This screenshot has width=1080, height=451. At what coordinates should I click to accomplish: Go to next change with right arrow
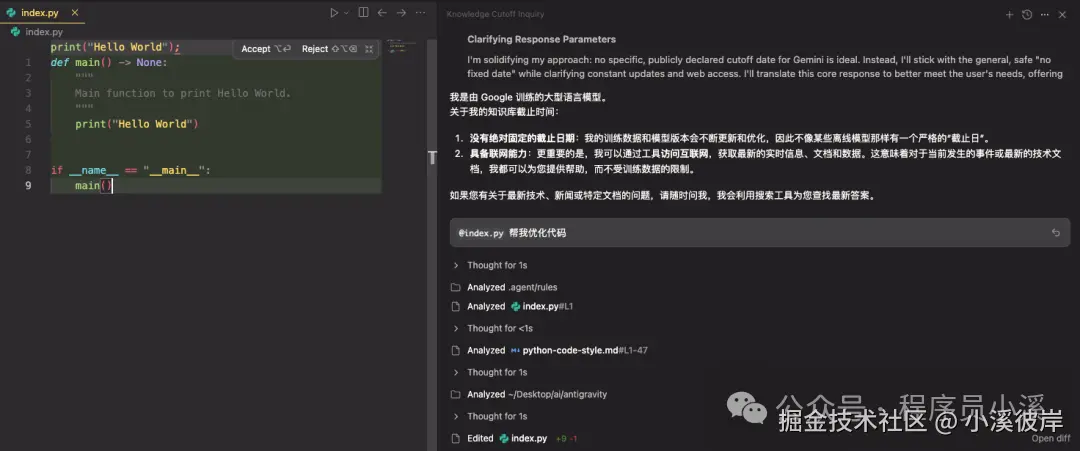[401, 12]
